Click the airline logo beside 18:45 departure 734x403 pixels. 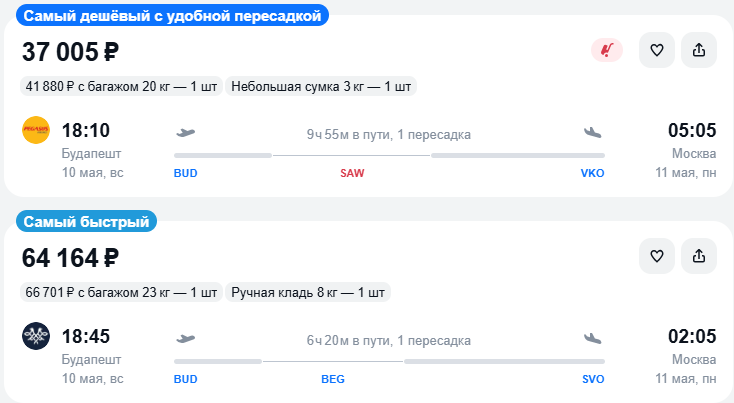point(36,337)
